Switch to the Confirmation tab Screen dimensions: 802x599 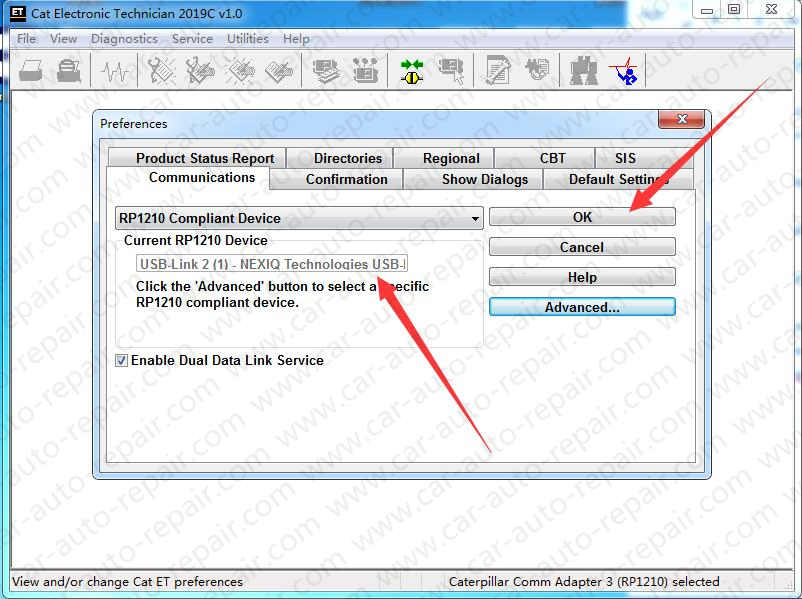click(x=337, y=180)
